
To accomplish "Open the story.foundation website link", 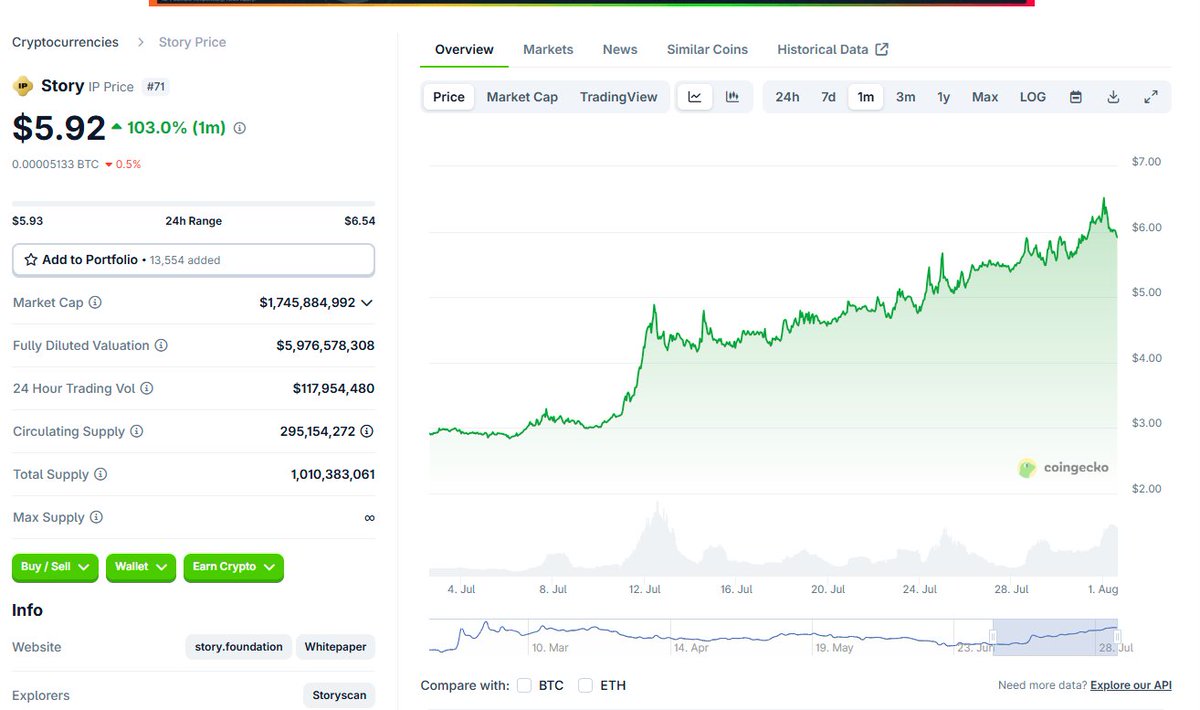I will [x=239, y=647].
